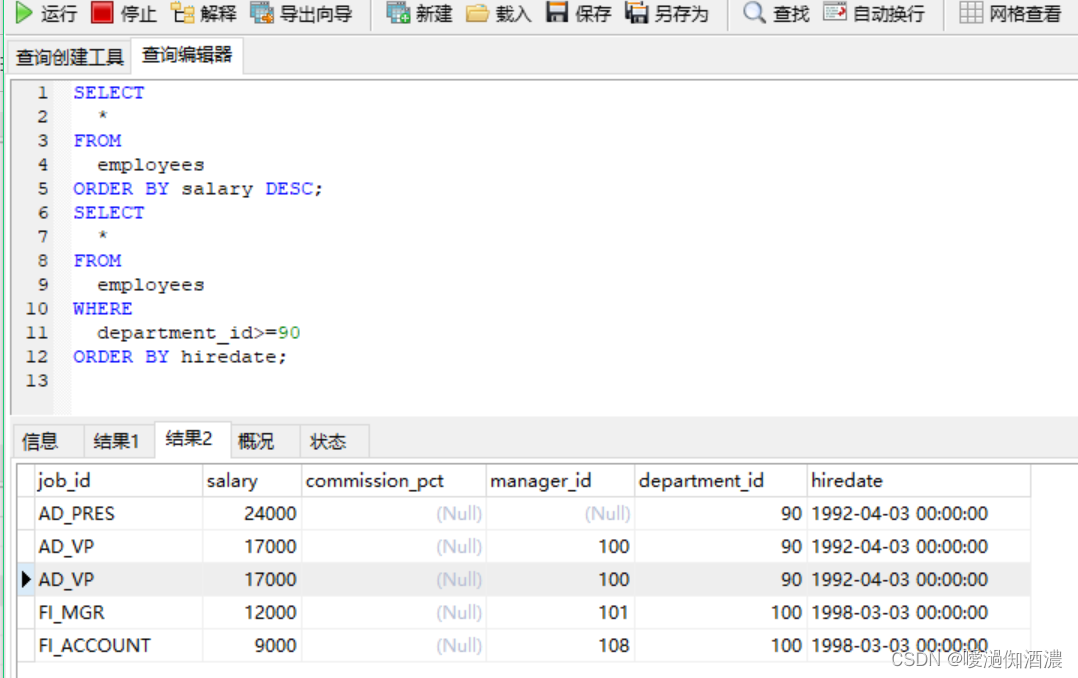Select the current row marker on AD_VP row
Image resolution: width=1078 pixels, height=678 pixels.
(25, 579)
